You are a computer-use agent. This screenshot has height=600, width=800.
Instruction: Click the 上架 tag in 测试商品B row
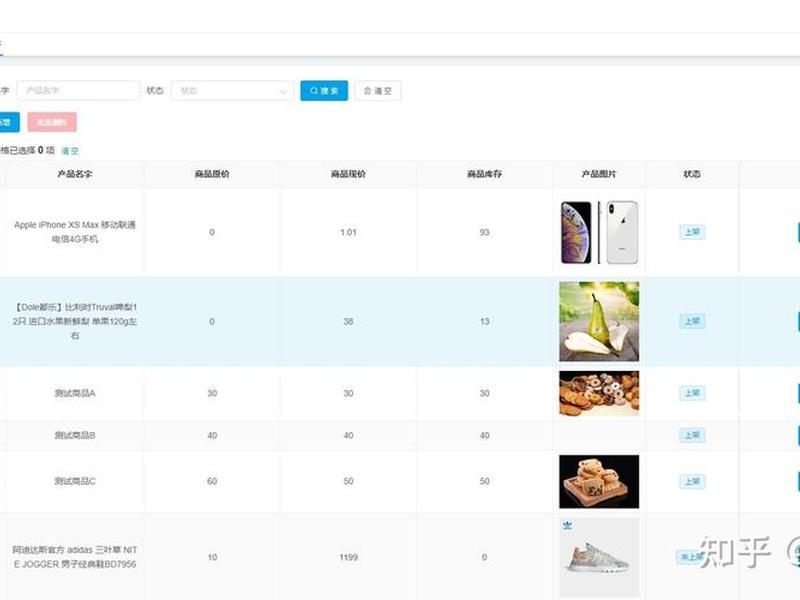tap(692, 435)
